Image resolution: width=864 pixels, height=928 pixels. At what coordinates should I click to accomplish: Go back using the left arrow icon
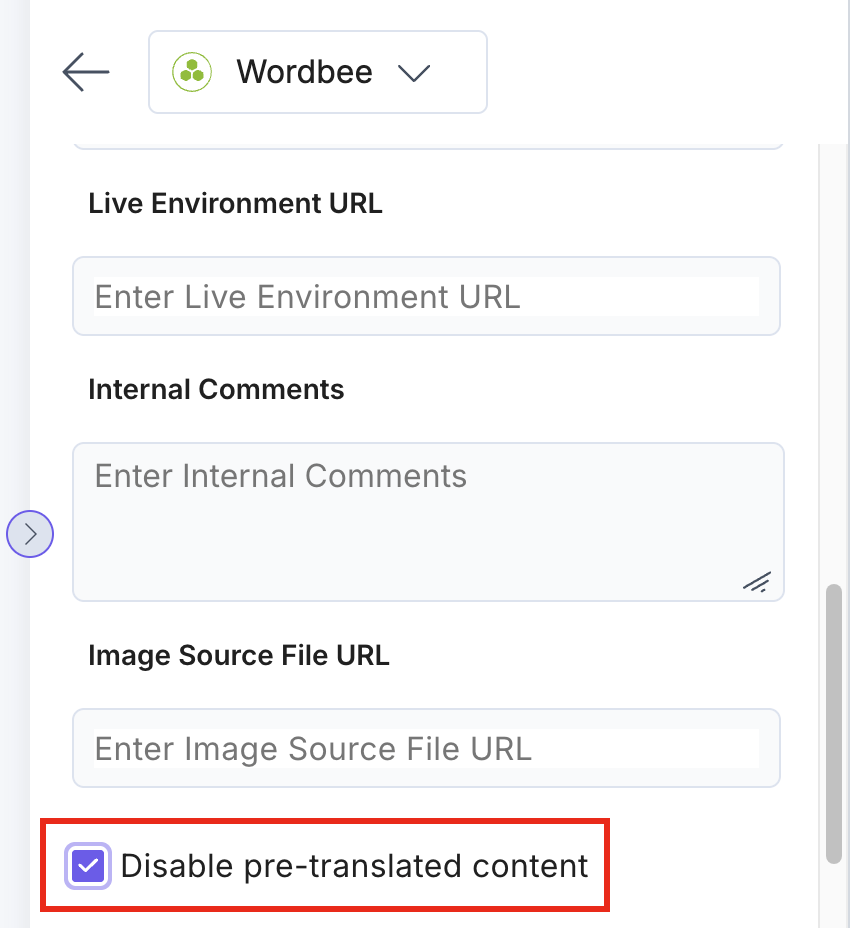pyautogui.click(x=86, y=72)
